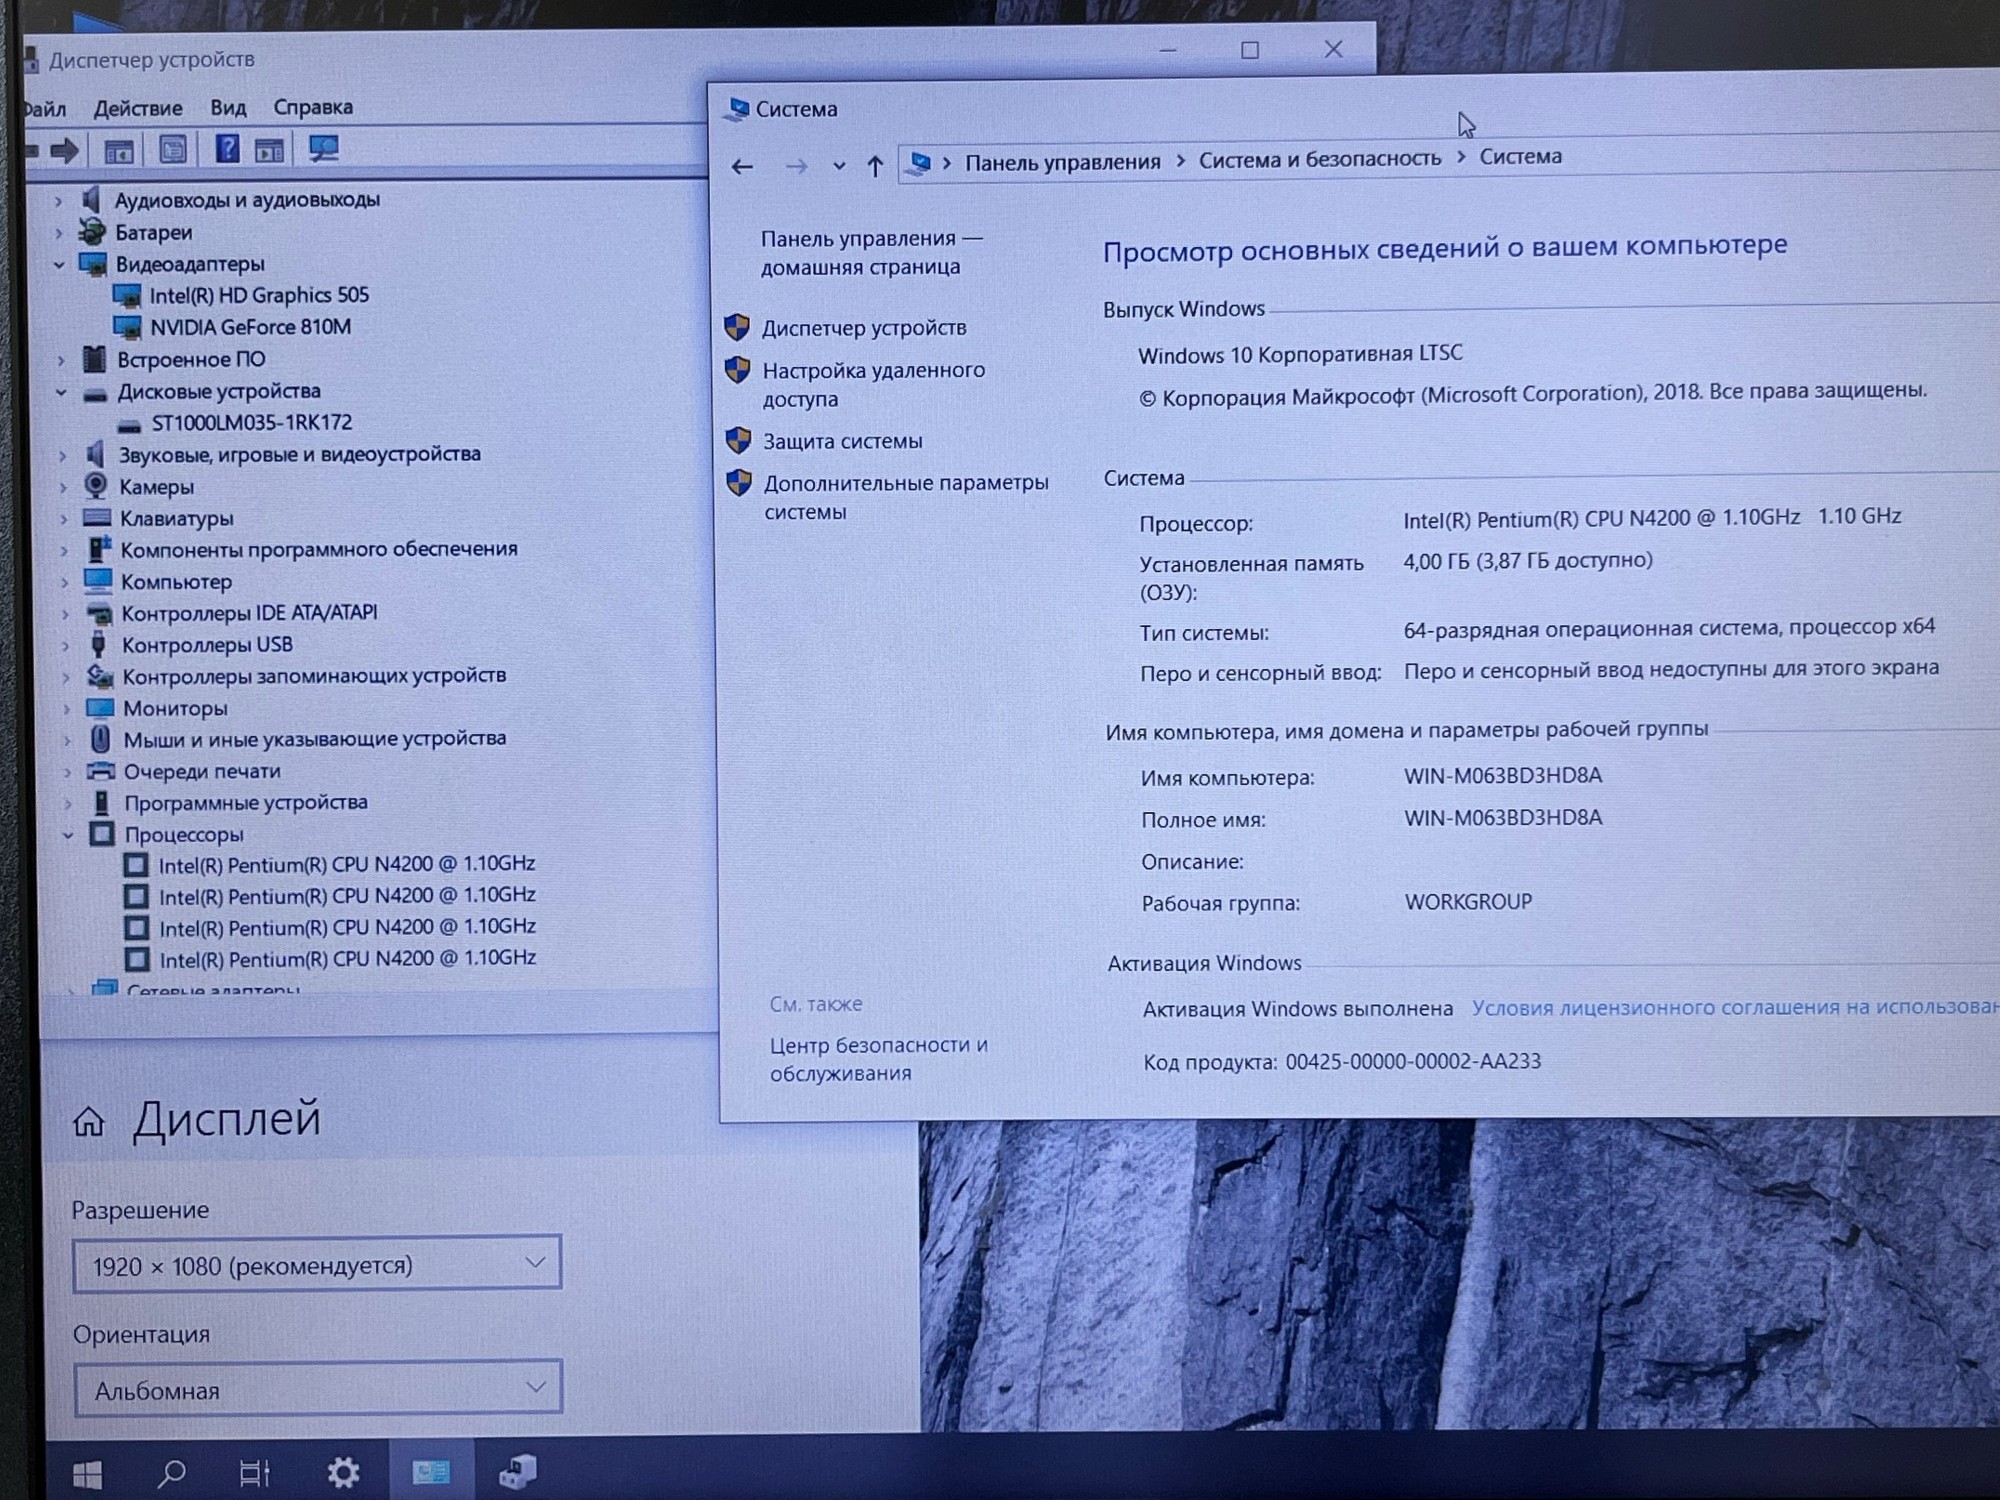Click properties toolbar icon in Device Manager
The image size is (2000, 1500).
[x=173, y=150]
